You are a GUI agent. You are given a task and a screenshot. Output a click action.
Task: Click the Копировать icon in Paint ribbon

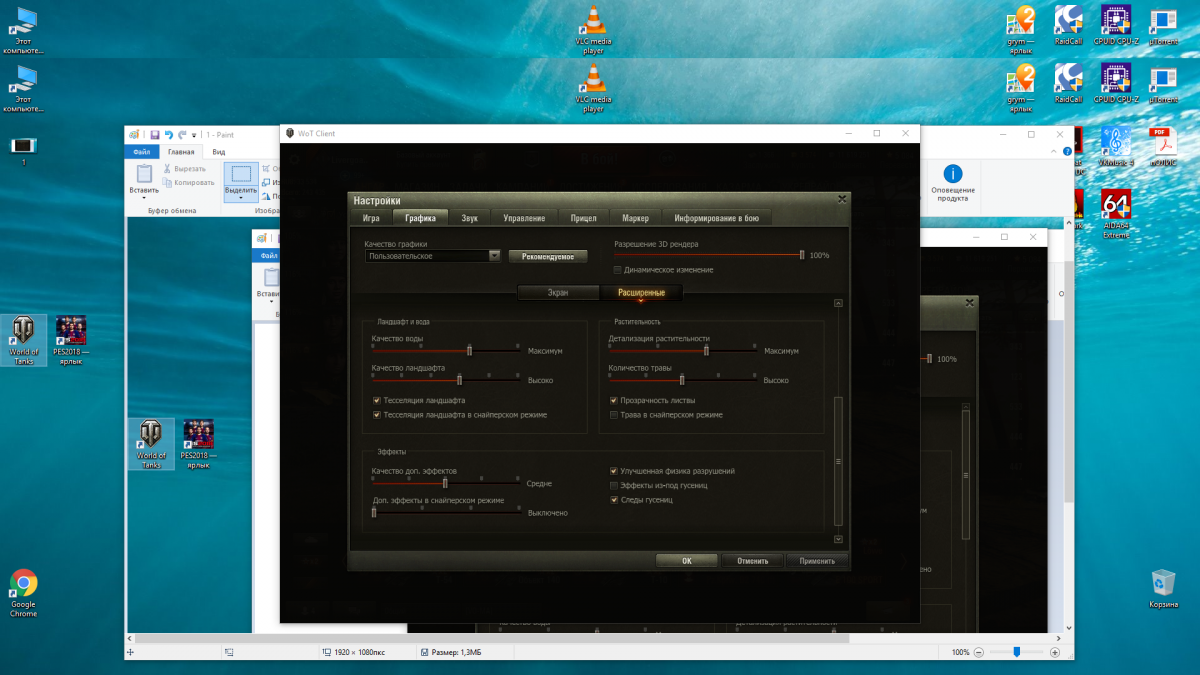point(168,183)
